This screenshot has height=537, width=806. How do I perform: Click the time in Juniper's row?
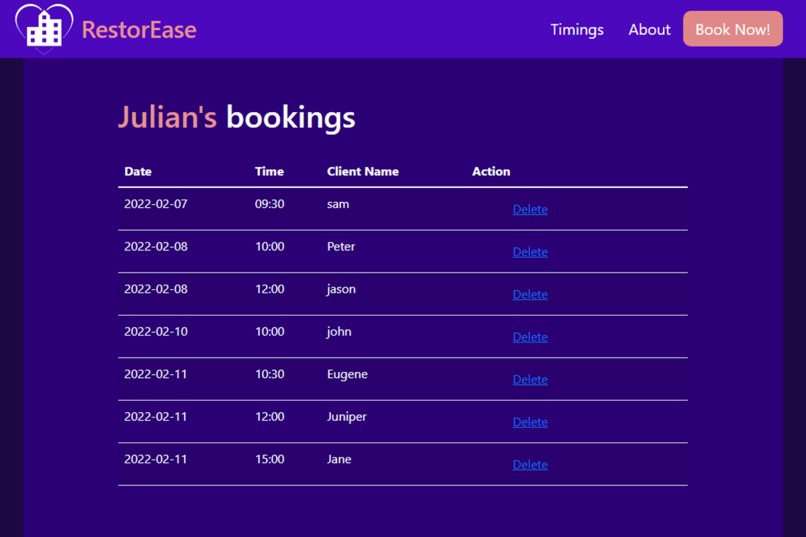[x=269, y=417]
